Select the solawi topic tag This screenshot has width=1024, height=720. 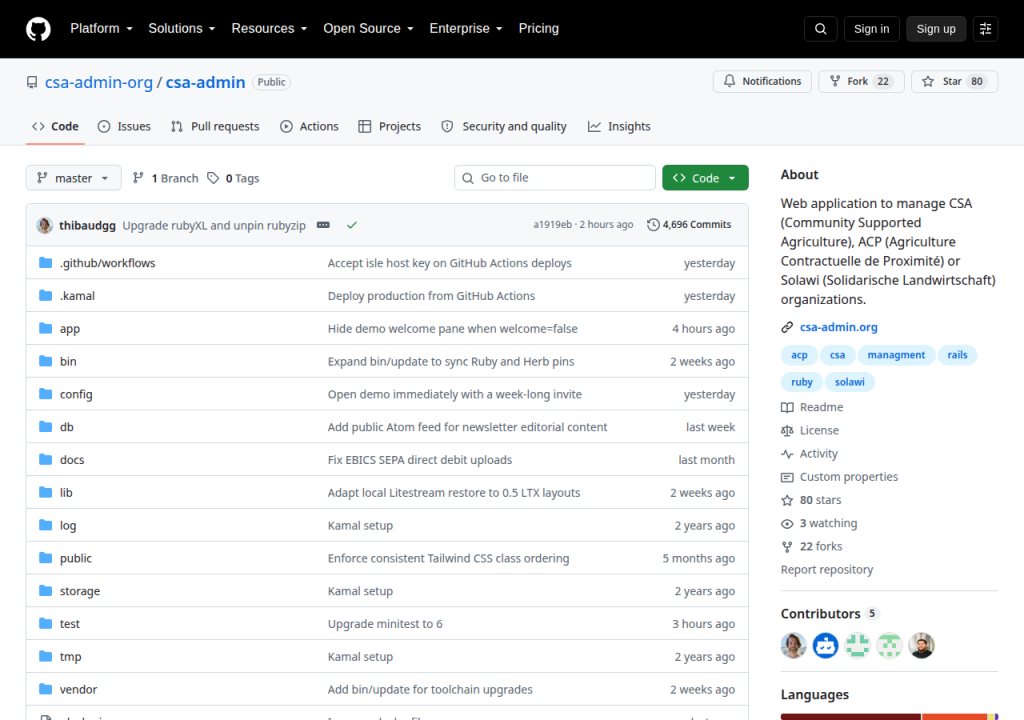[850, 382]
